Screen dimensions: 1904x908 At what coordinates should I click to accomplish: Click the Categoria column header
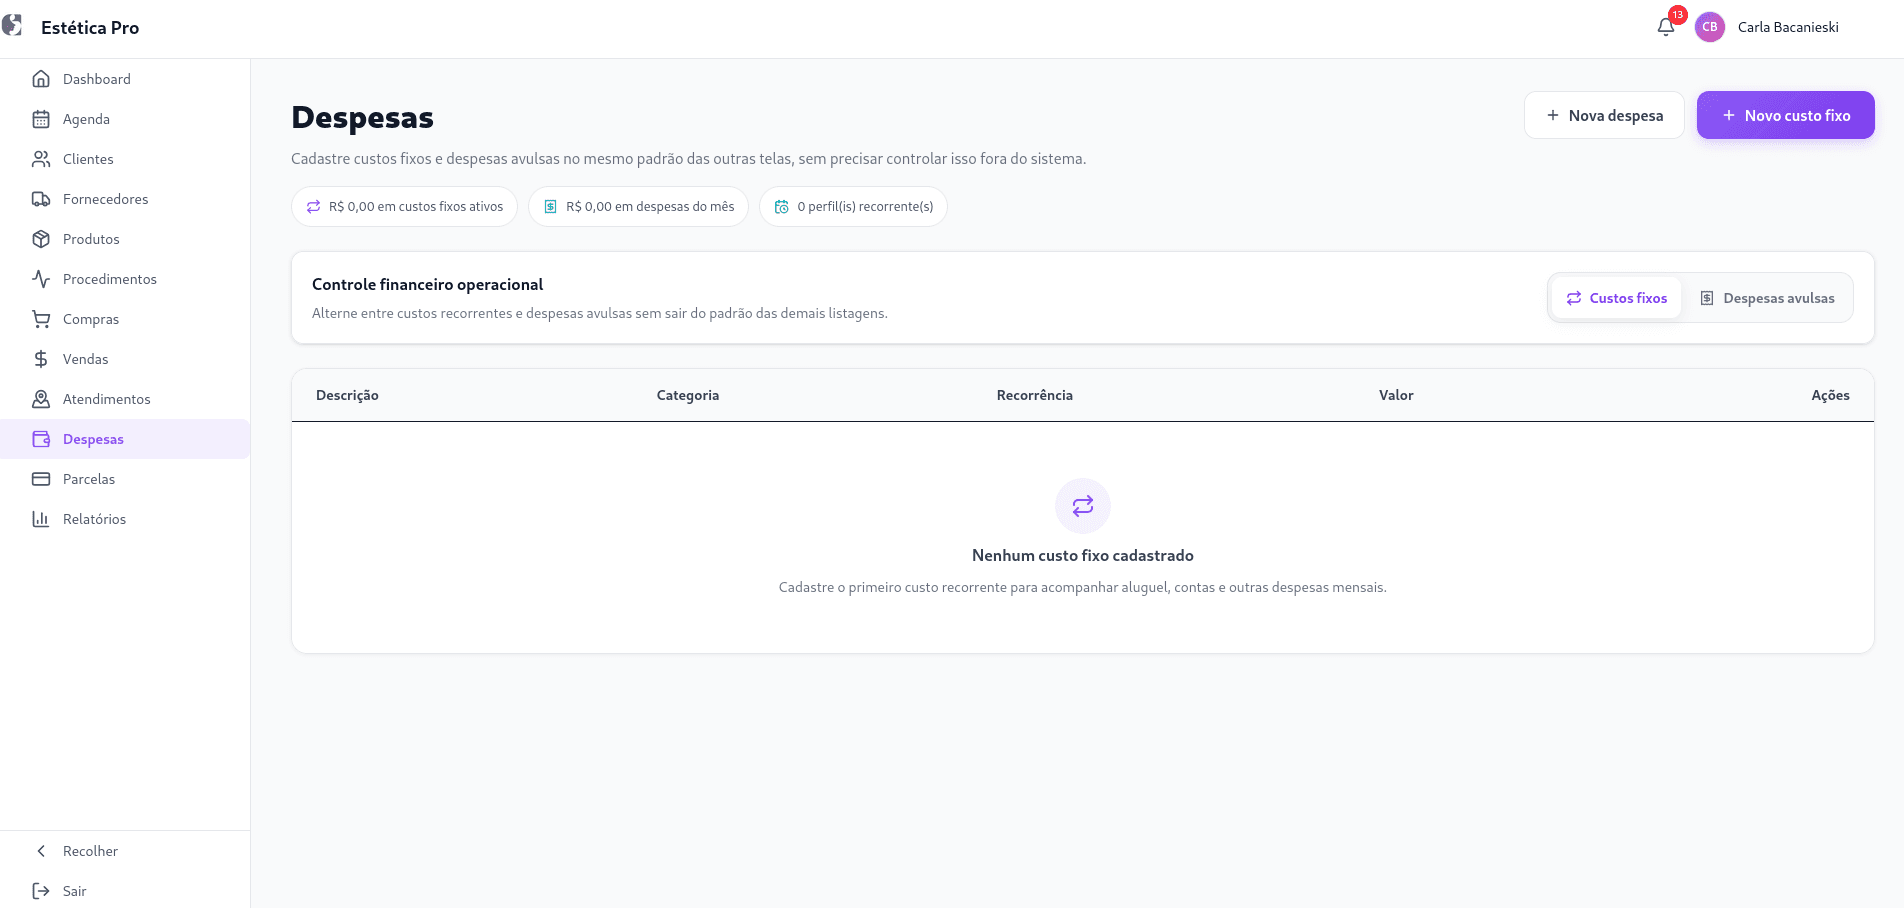point(688,395)
